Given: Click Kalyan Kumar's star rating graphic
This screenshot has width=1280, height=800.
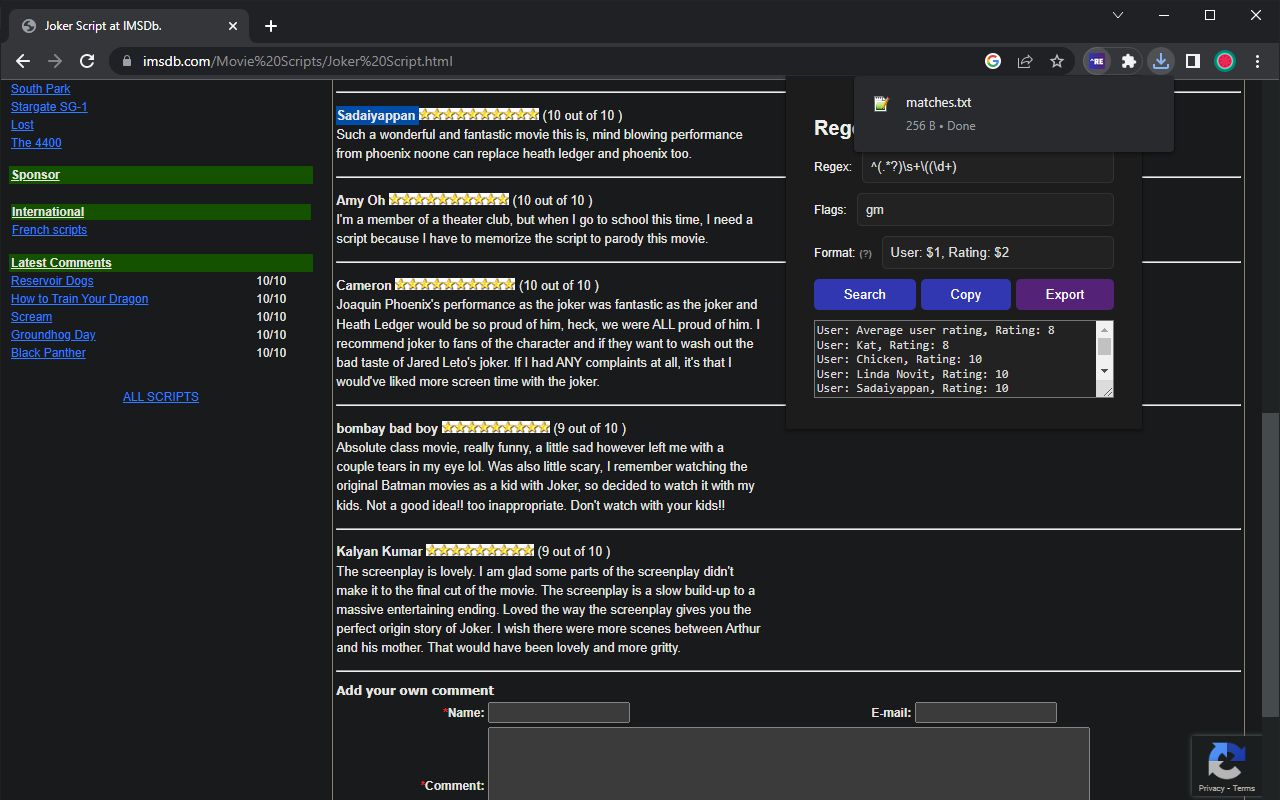Looking at the screenshot, I should click(x=480, y=551).
